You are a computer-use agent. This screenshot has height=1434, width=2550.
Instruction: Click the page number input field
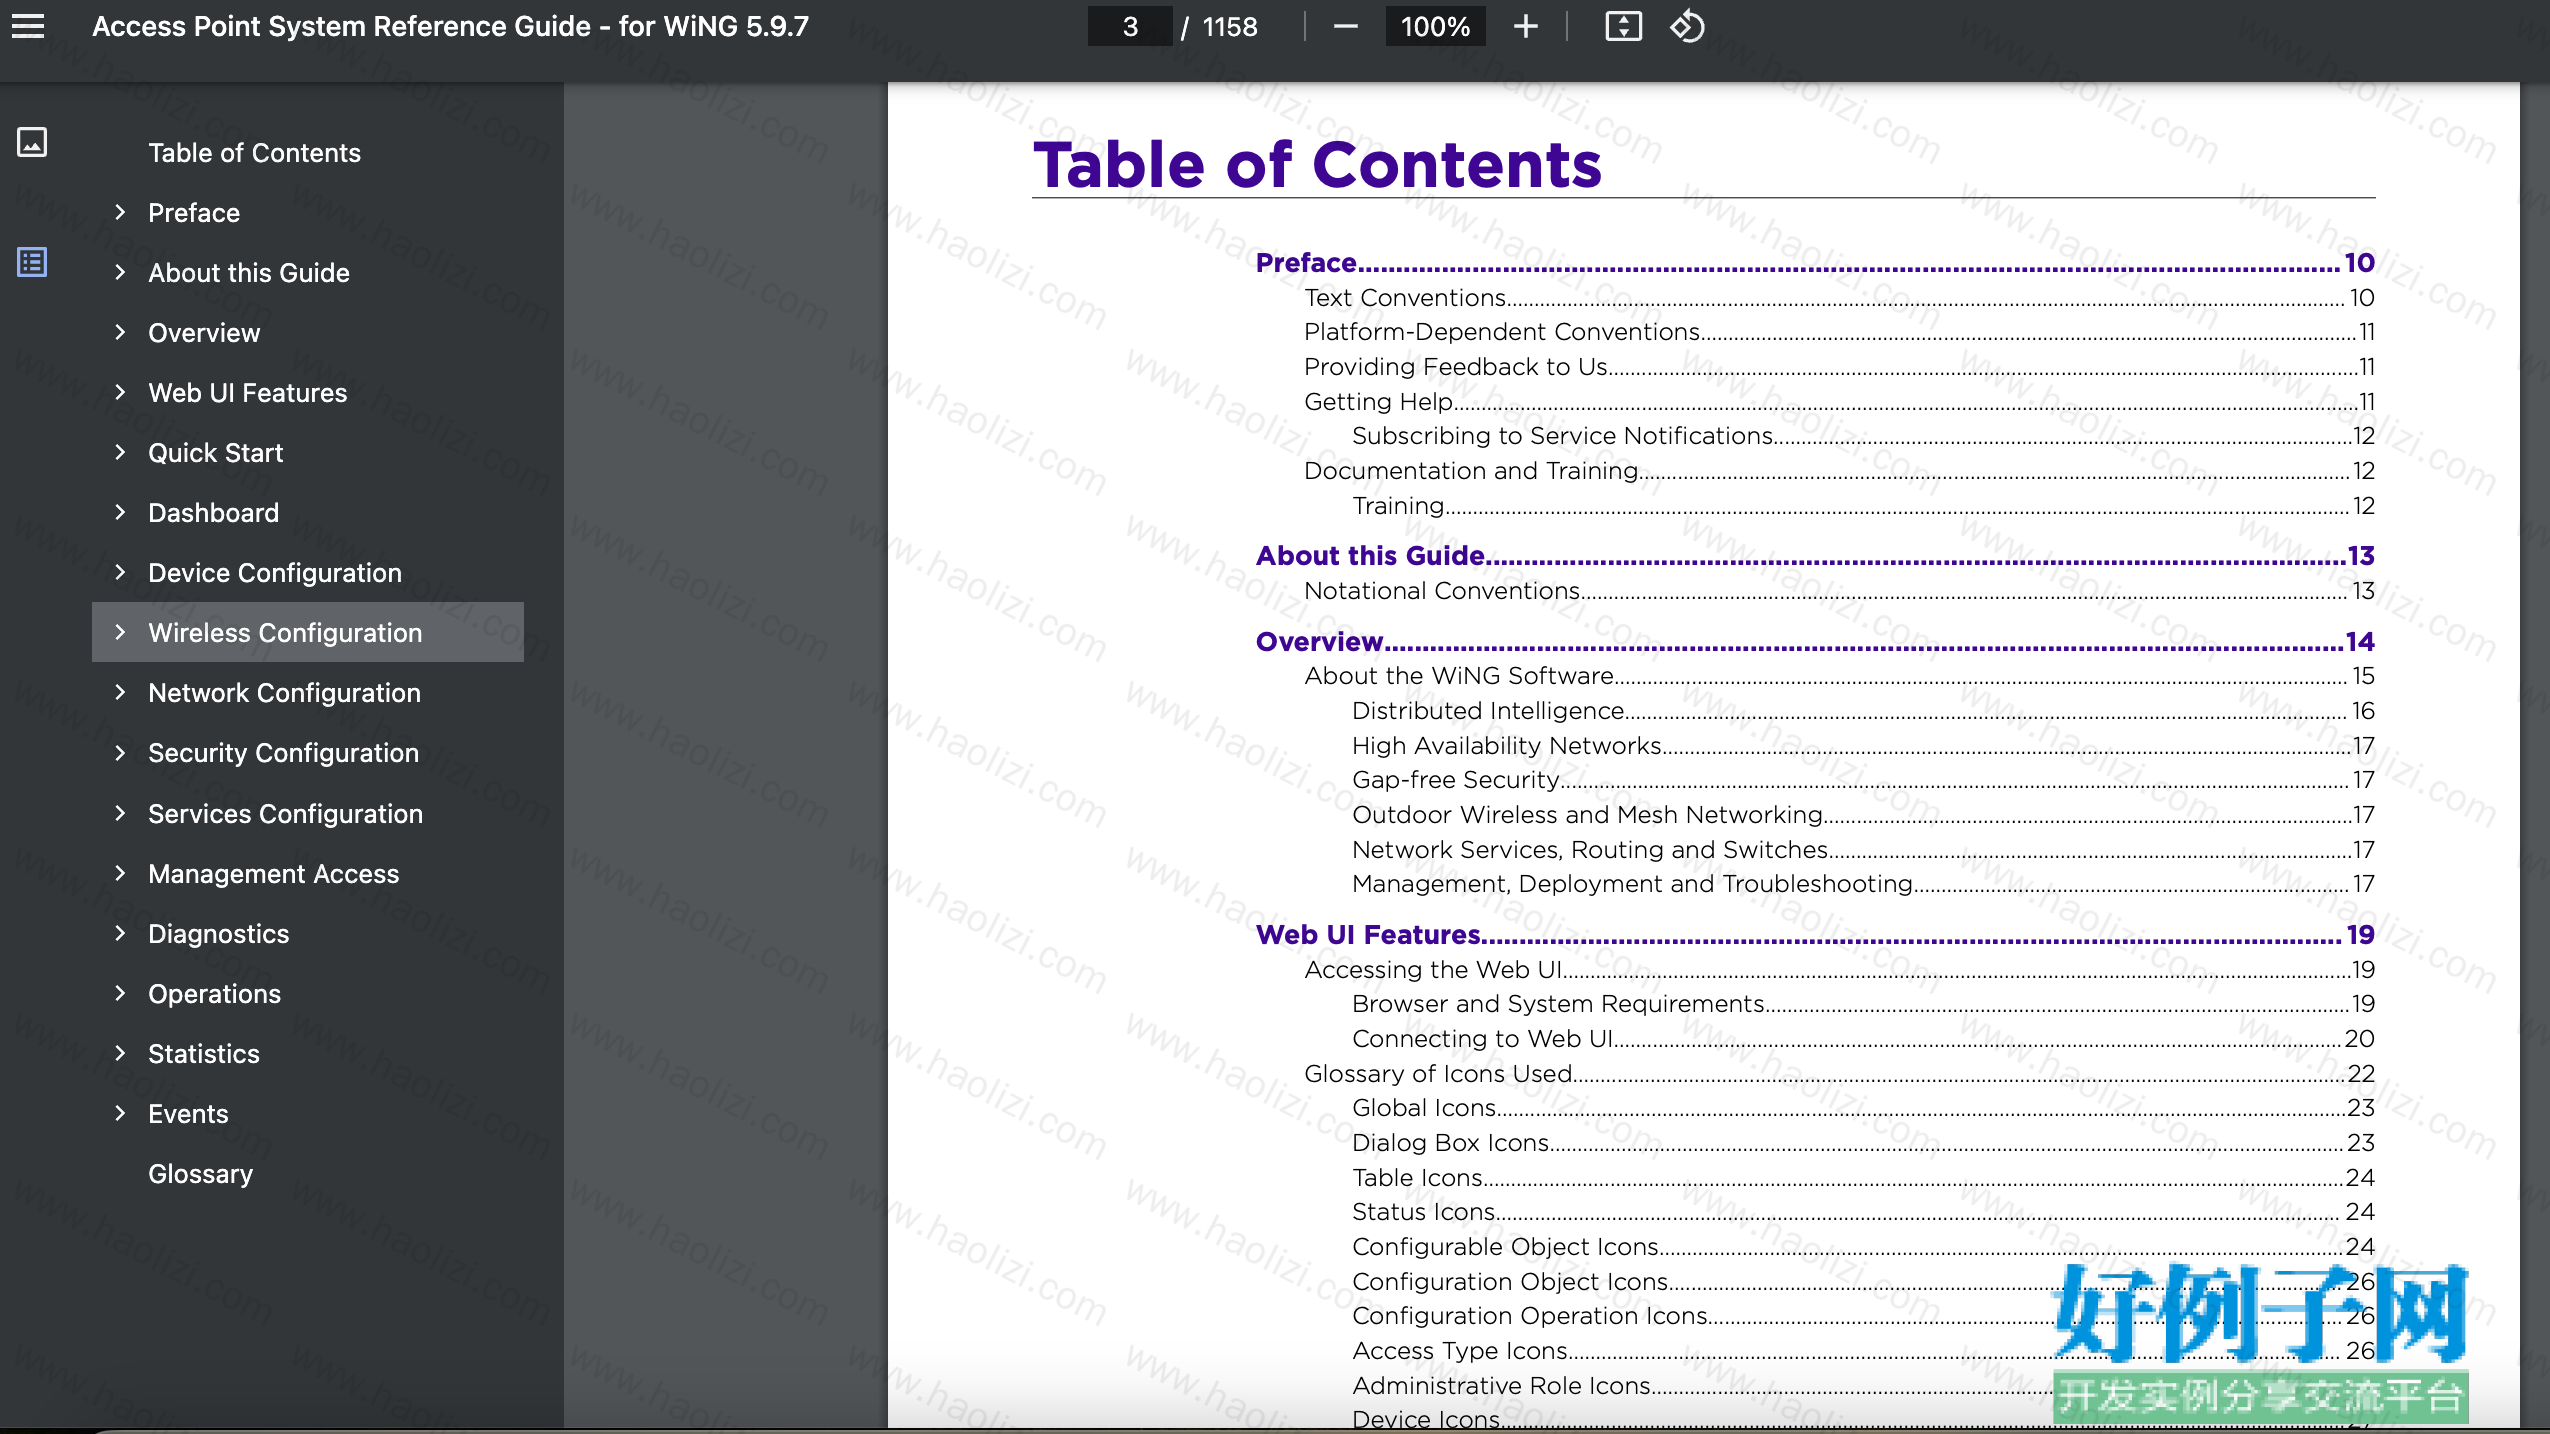click(x=1130, y=26)
